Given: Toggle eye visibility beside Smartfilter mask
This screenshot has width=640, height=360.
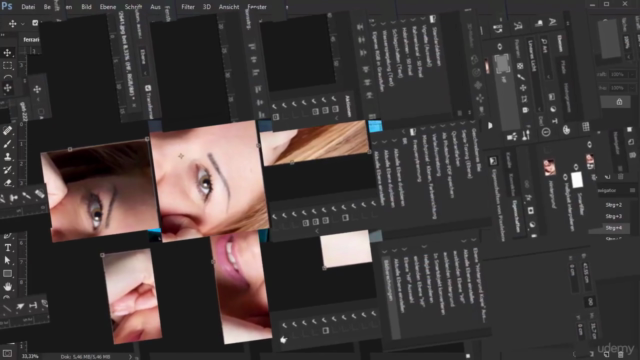Looking at the screenshot, I should click(x=576, y=167).
